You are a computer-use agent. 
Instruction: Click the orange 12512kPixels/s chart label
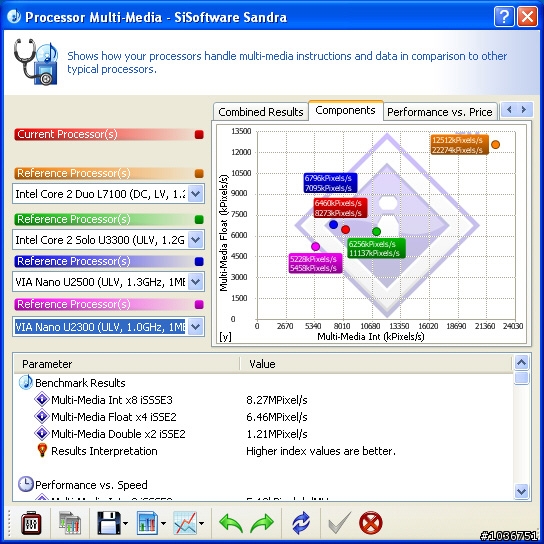tap(459, 145)
